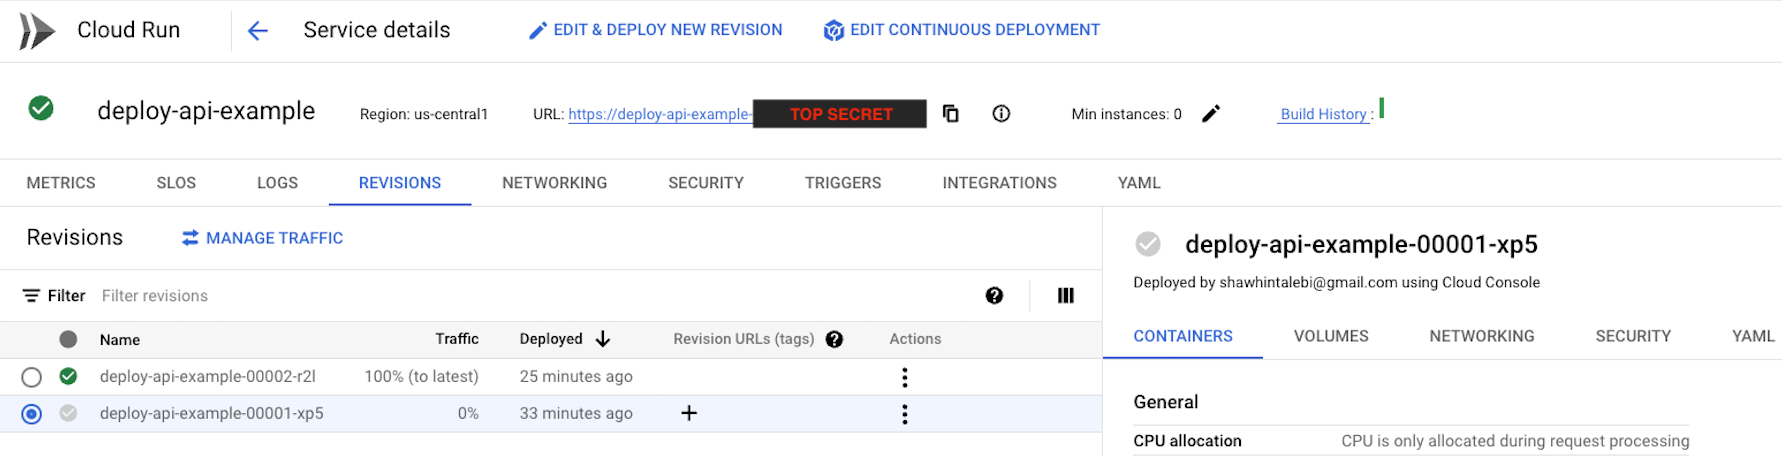This screenshot has width=1782, height=456.
Task: Open the Build History link
Action: point(1323,114)
